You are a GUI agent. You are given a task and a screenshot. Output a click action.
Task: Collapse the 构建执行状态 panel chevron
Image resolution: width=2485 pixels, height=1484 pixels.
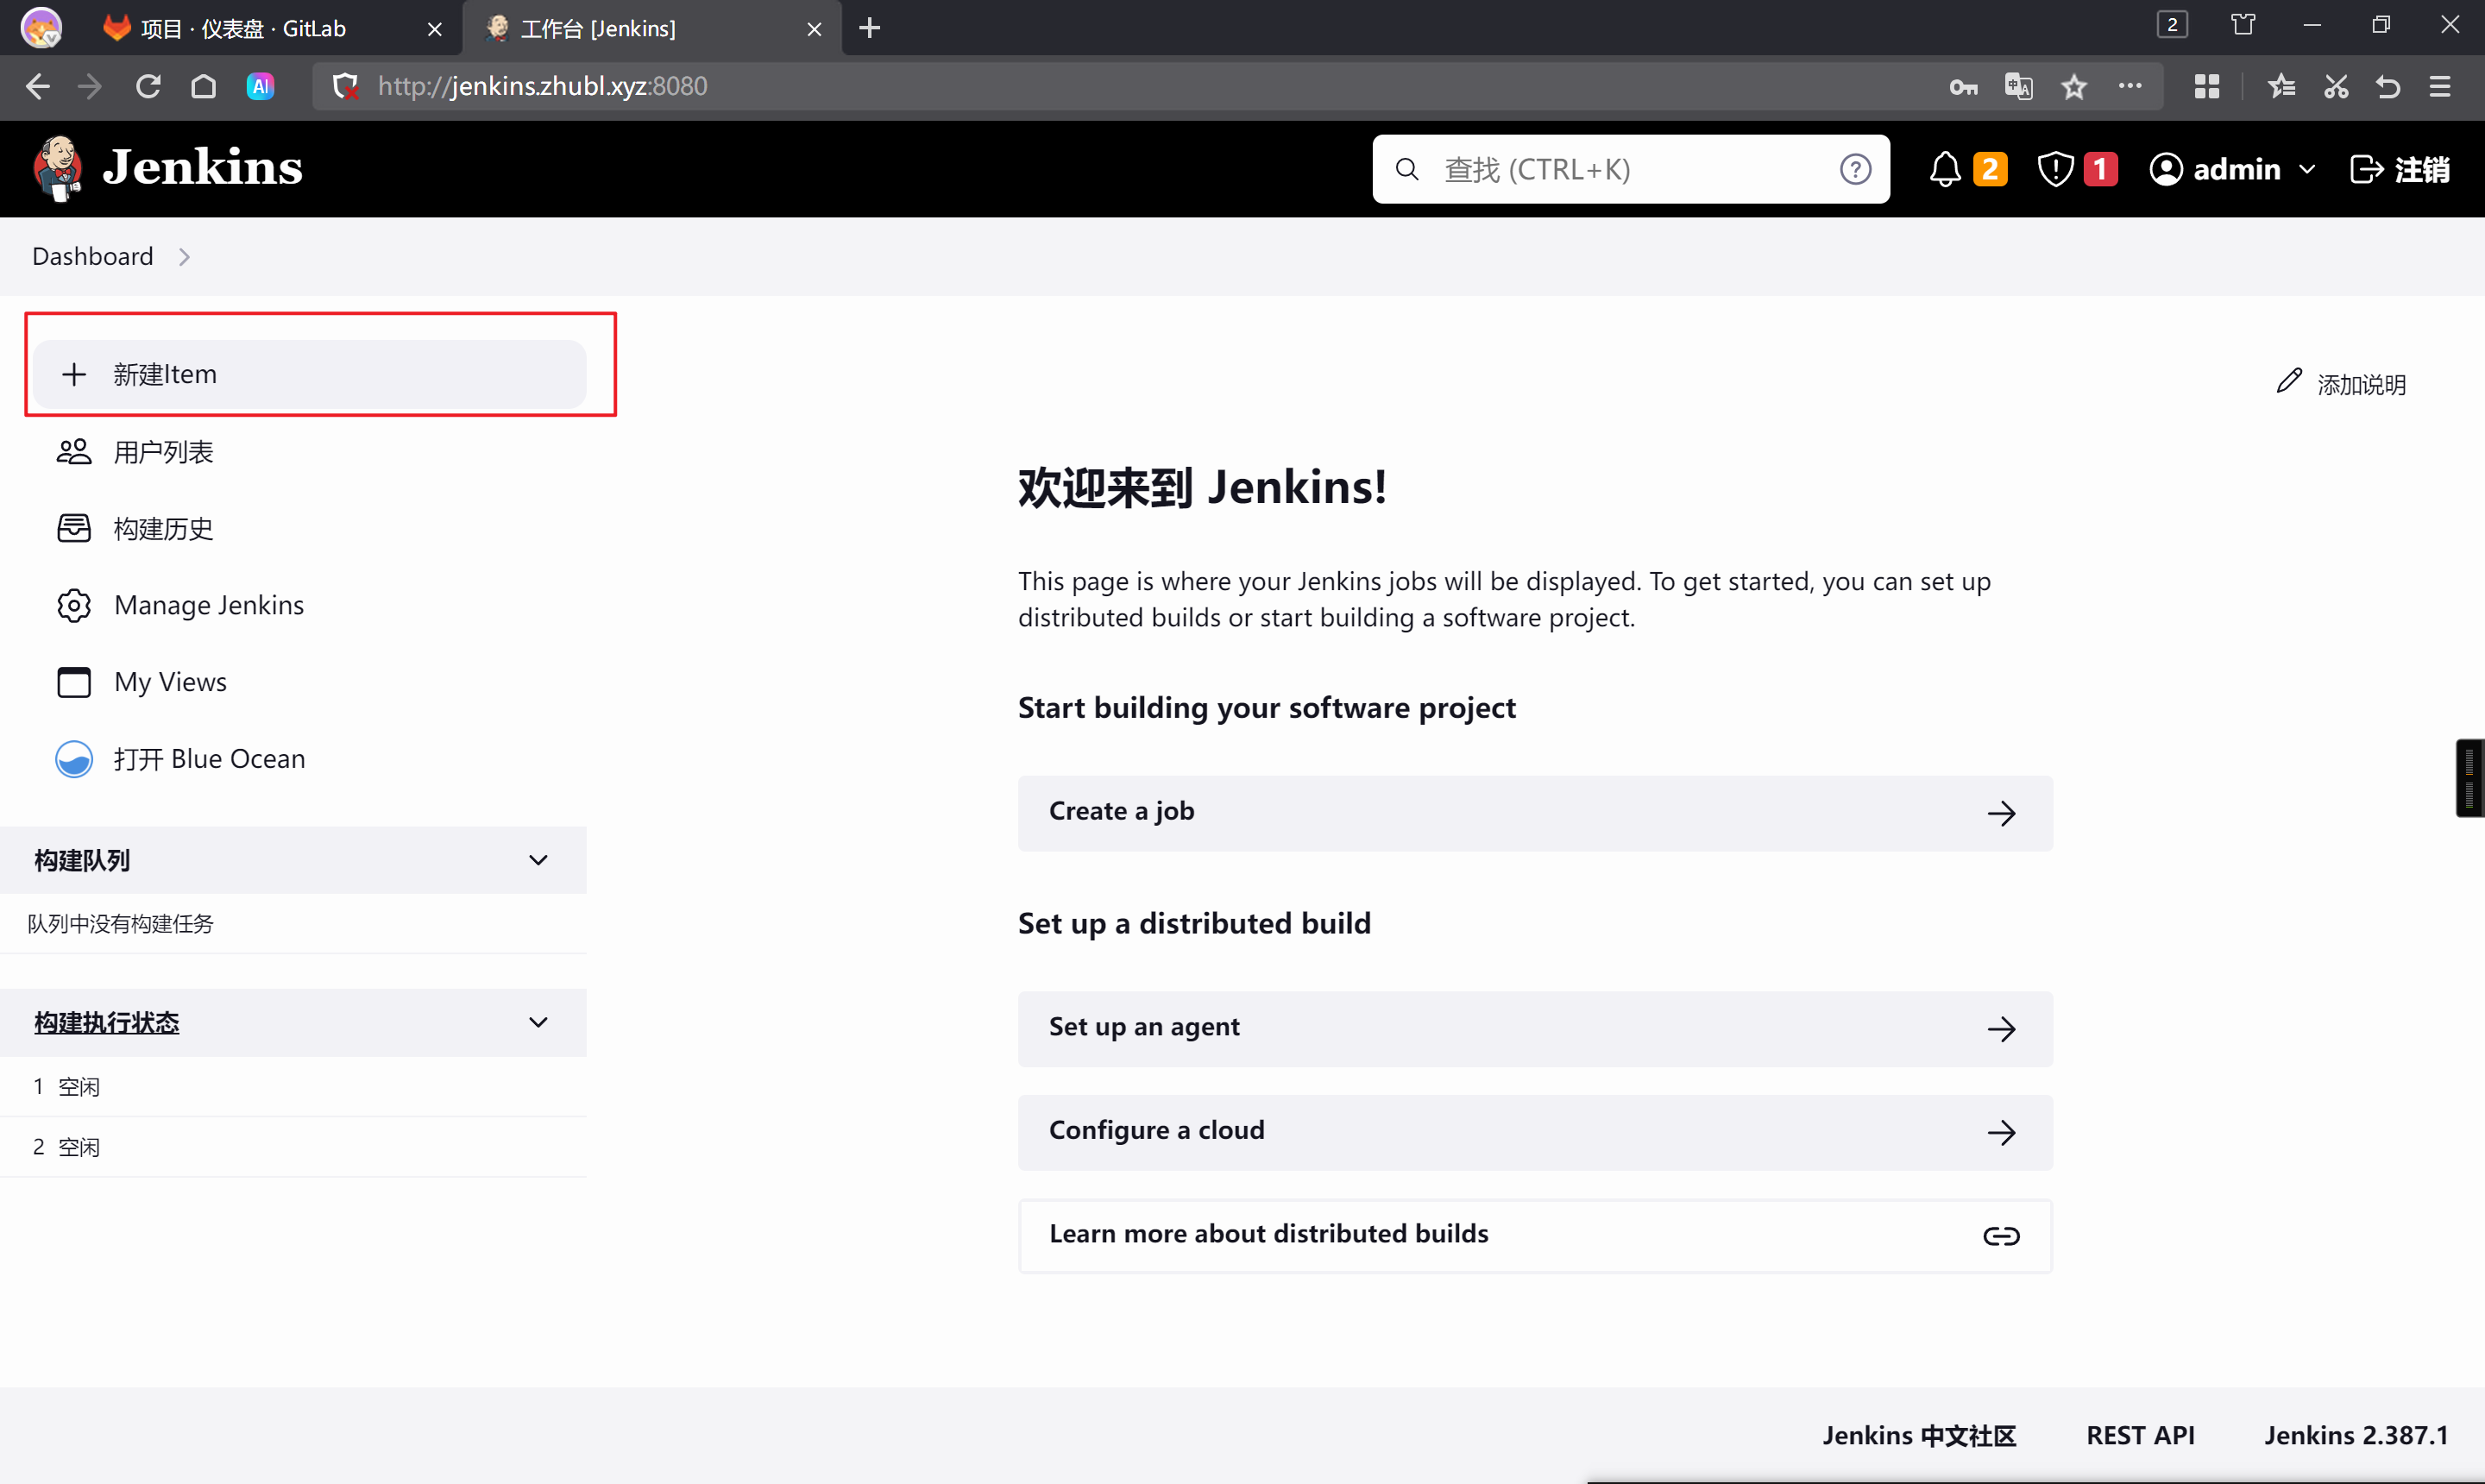538,1022
